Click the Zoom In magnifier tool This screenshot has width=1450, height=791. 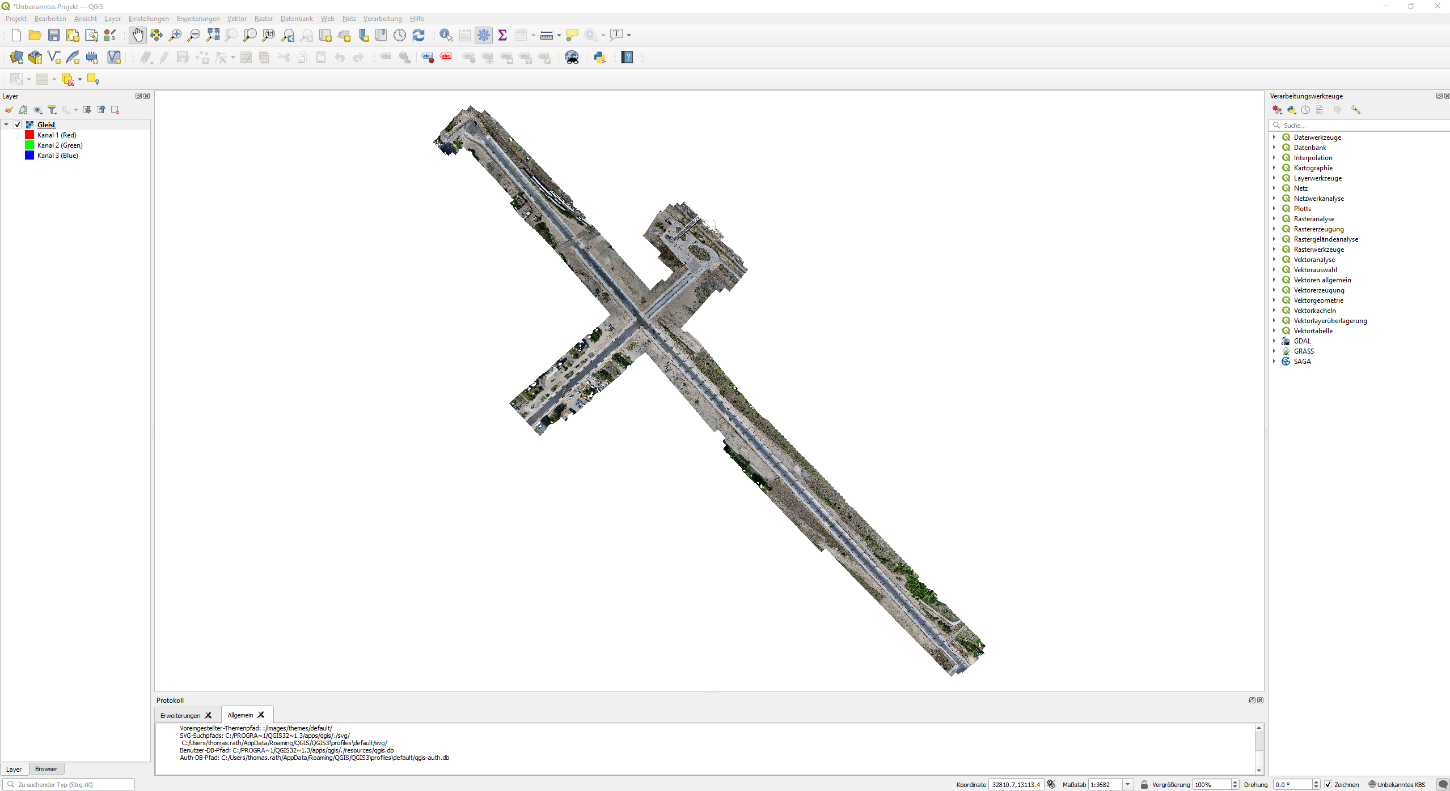click(x=176, y=35)
